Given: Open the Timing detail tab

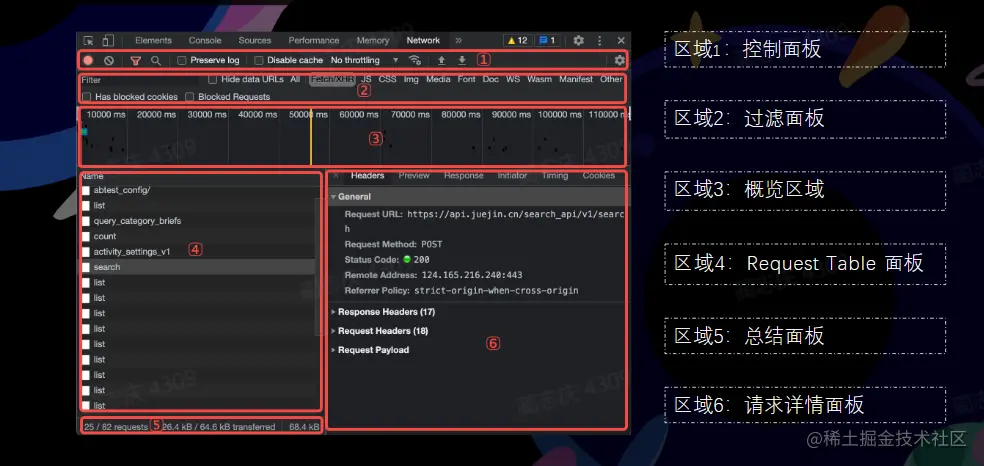Looking at the screenshot, I should [x=555, y=176].
